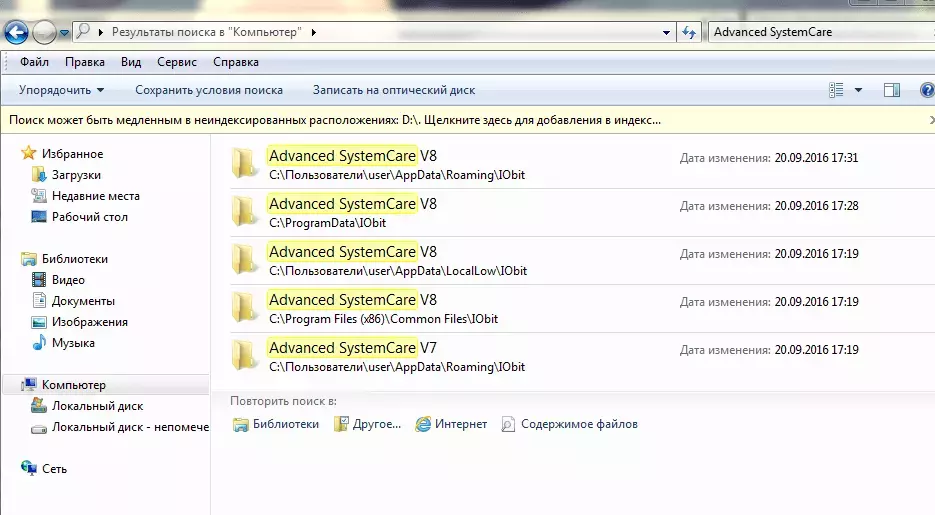Select Сеть in the navigation pane
Viewport: 935px width, 515px height.
54,469
